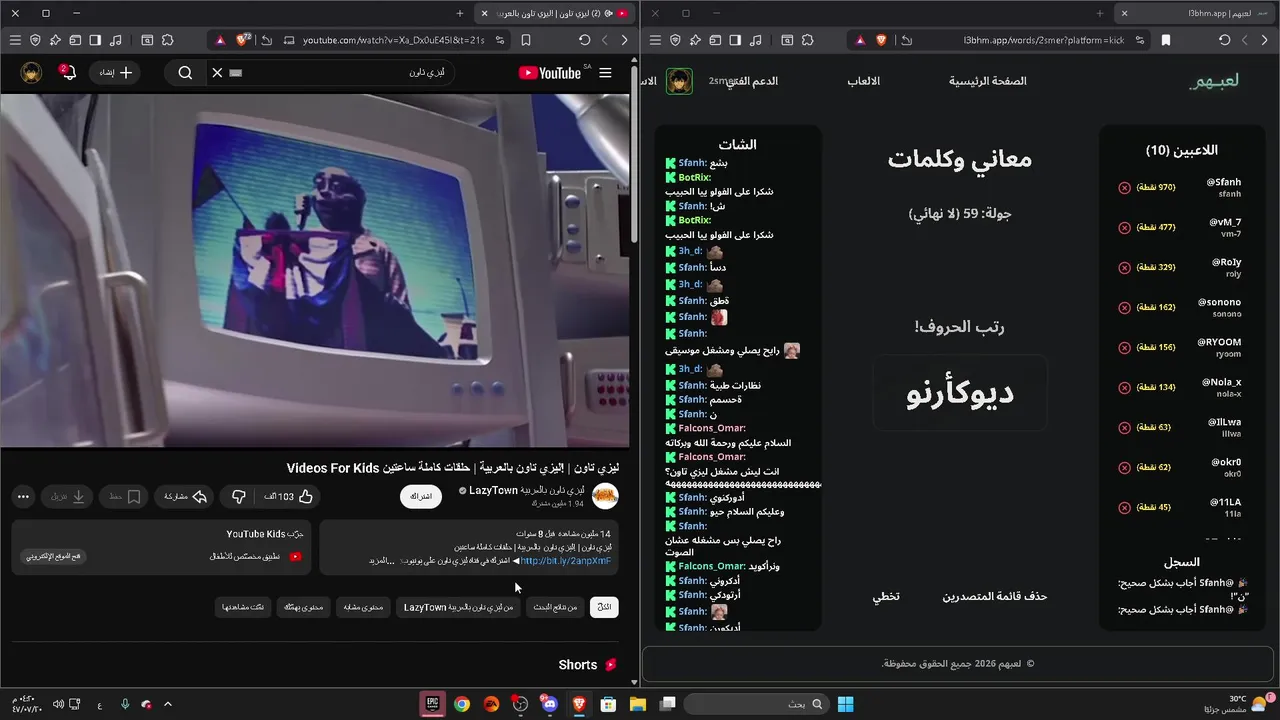Open Brave Shields icon in YouTube window

[x=243, y=40]
